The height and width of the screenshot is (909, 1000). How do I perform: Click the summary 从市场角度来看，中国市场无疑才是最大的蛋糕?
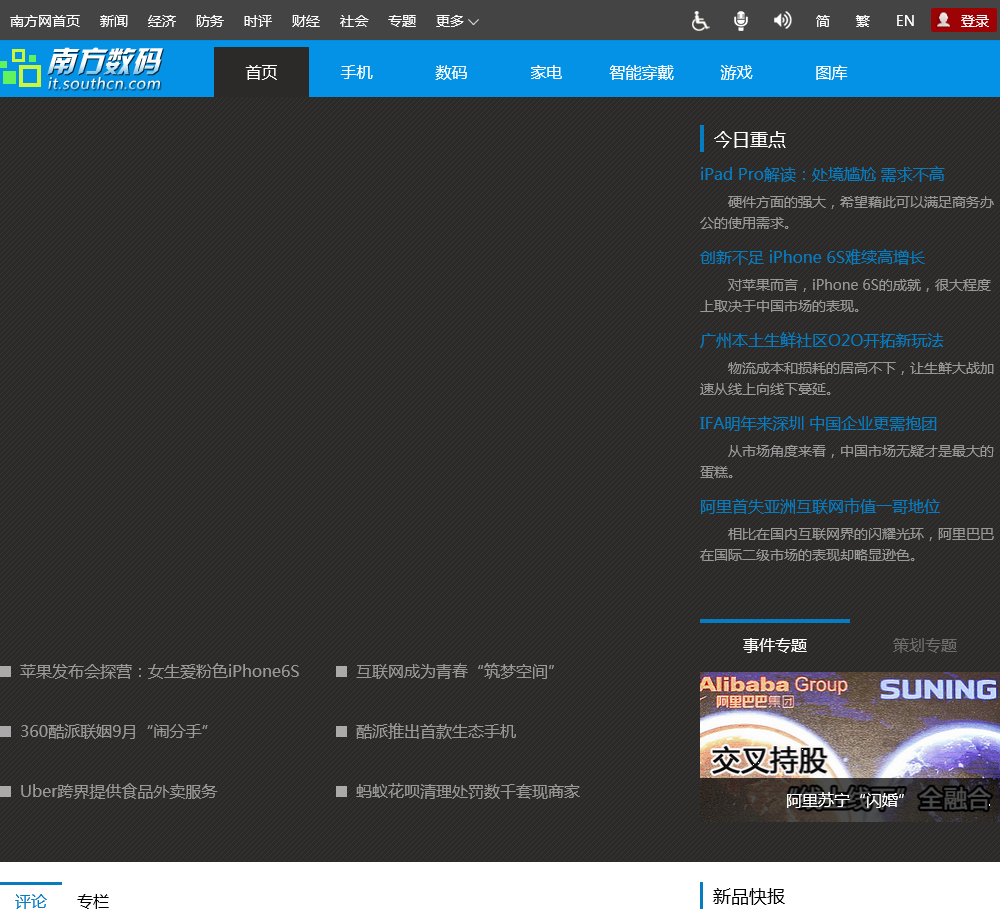pyautogui.click(x=847, y=461)
